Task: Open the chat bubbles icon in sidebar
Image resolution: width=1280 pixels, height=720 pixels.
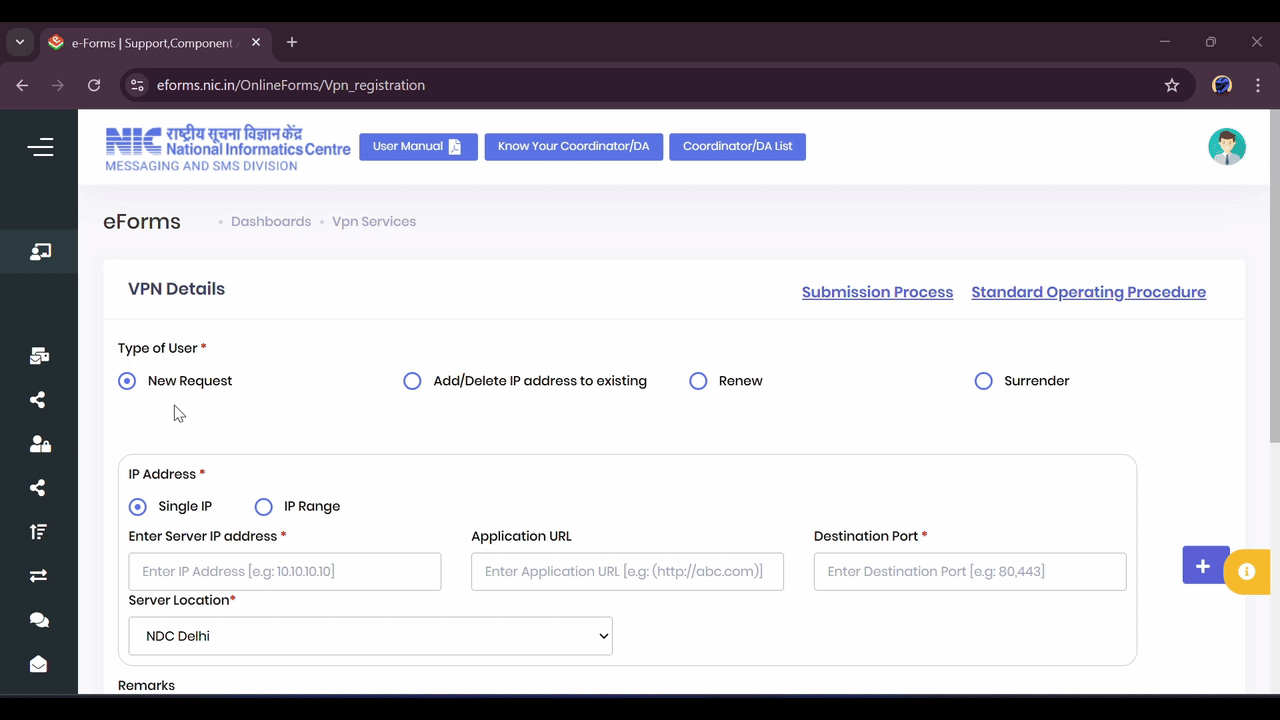Action: pyautogui.click(x=38, y=619)
